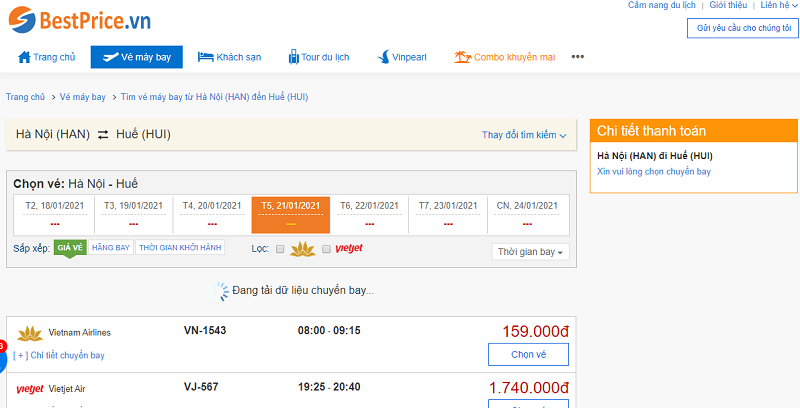This screenshot has height=408, width=800.
Task: Expand Chi tiết chuyến bay for VN-1543
Action: coord(59,355)
